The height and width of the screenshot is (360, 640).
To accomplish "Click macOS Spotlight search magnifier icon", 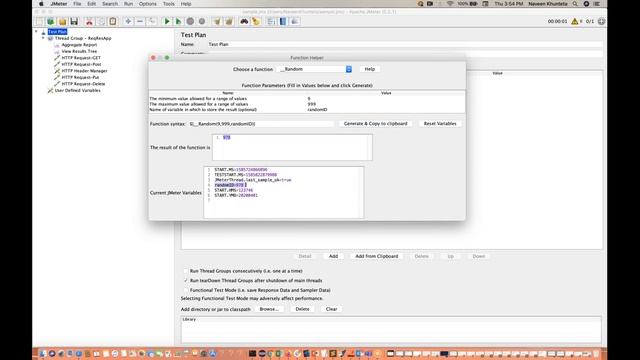I will (x=575, y=4).
